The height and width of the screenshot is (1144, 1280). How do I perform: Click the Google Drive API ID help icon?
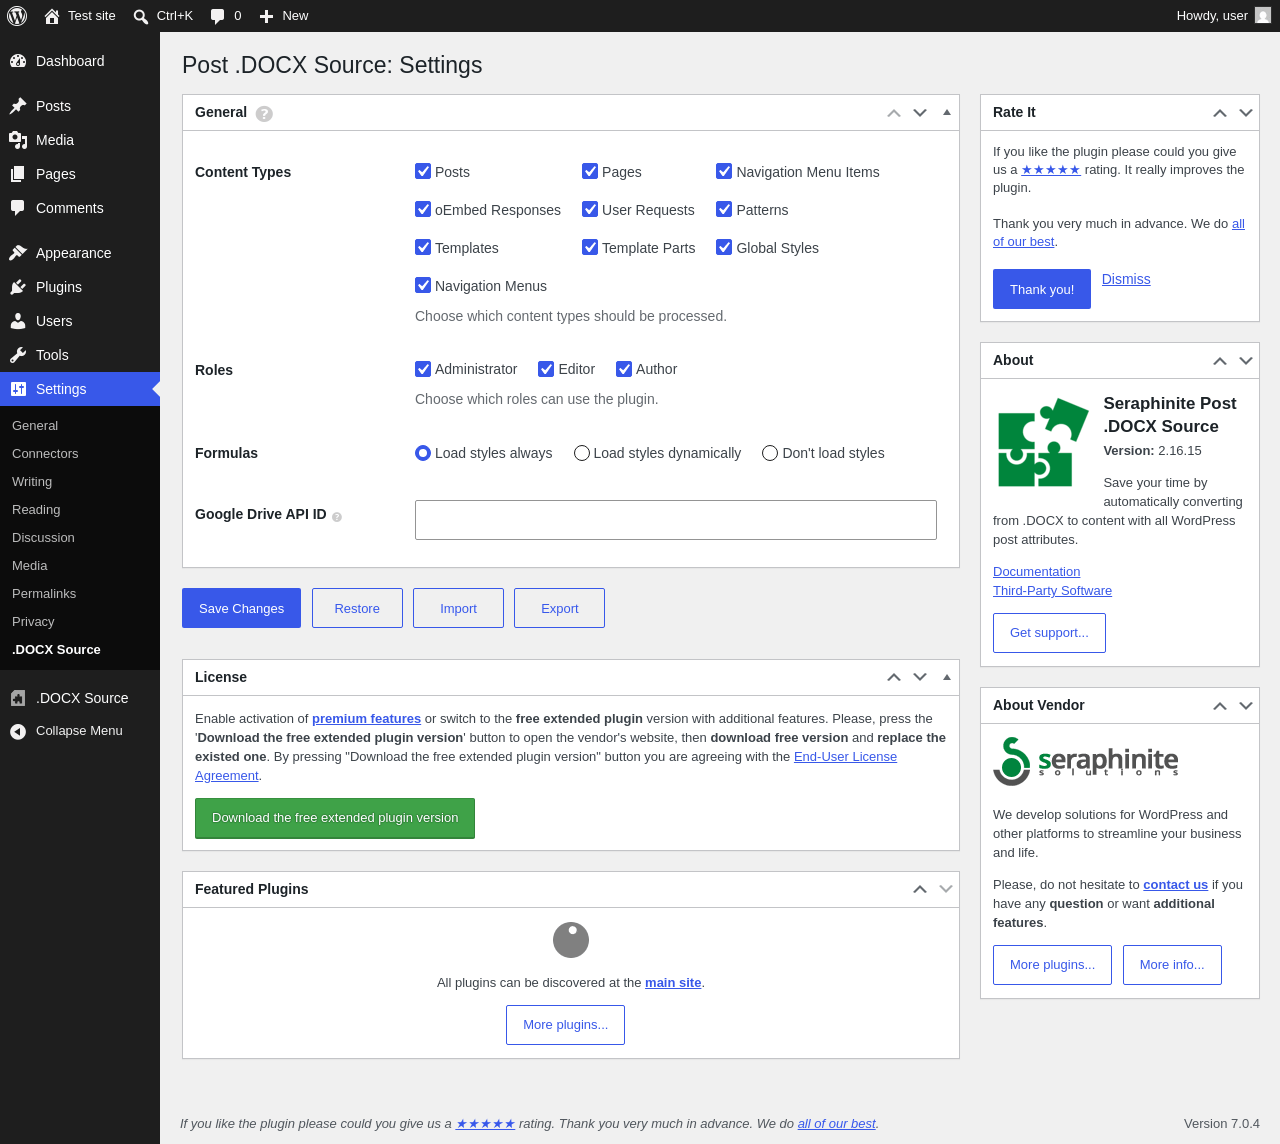[x=337, y=517]
